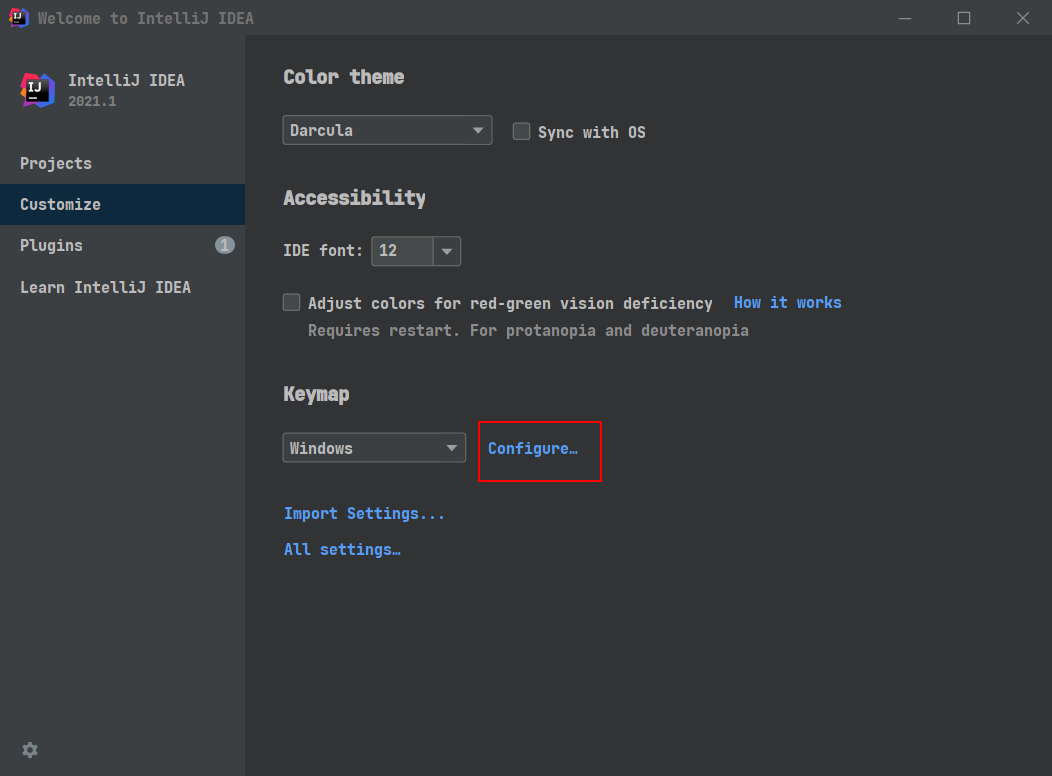Open the Projects section

coord(122,164)
